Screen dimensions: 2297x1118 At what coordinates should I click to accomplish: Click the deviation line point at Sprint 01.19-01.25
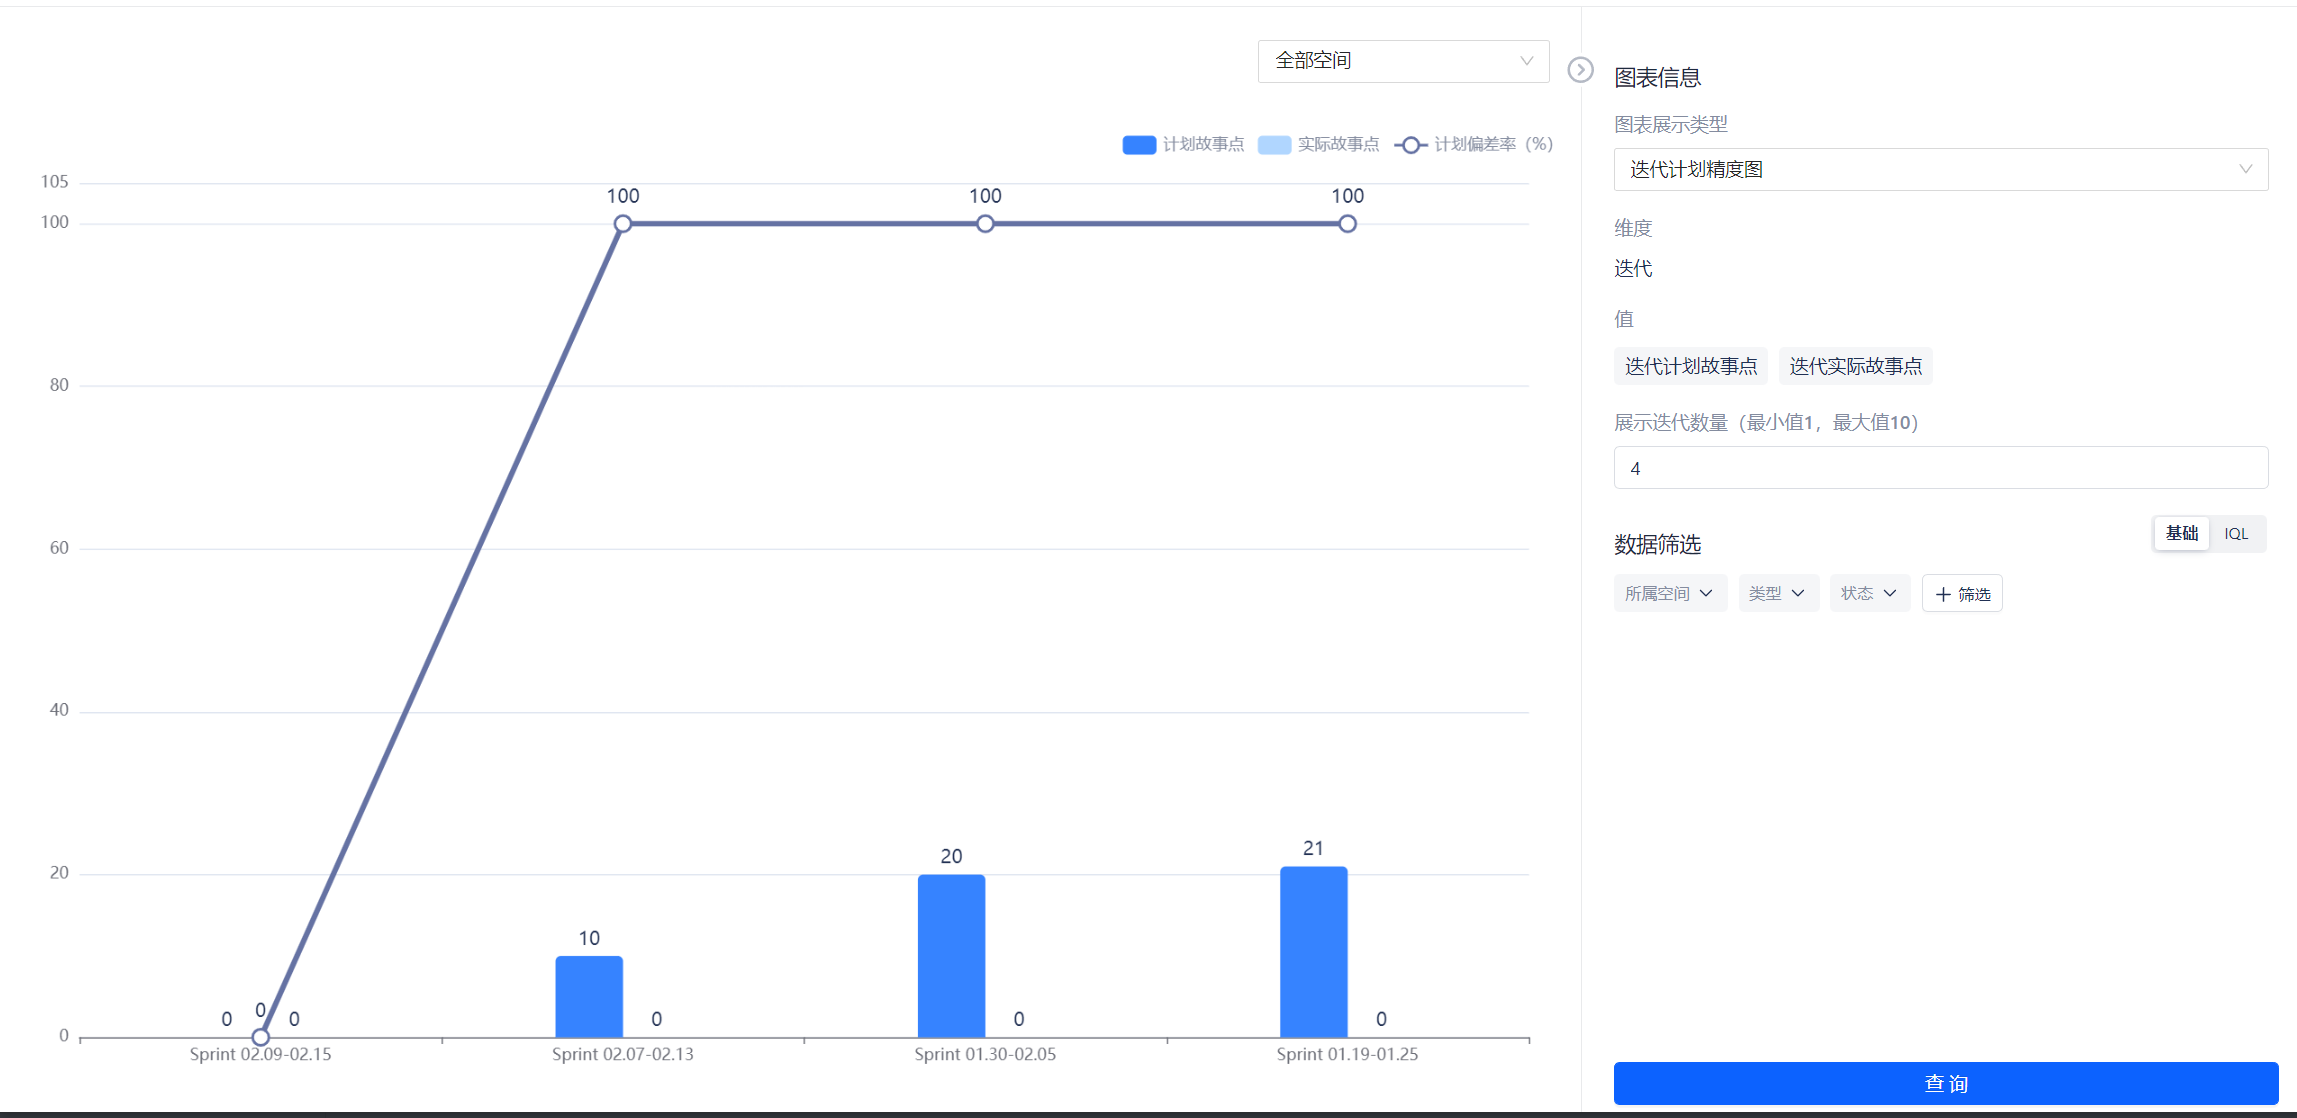pos(1347,224)
